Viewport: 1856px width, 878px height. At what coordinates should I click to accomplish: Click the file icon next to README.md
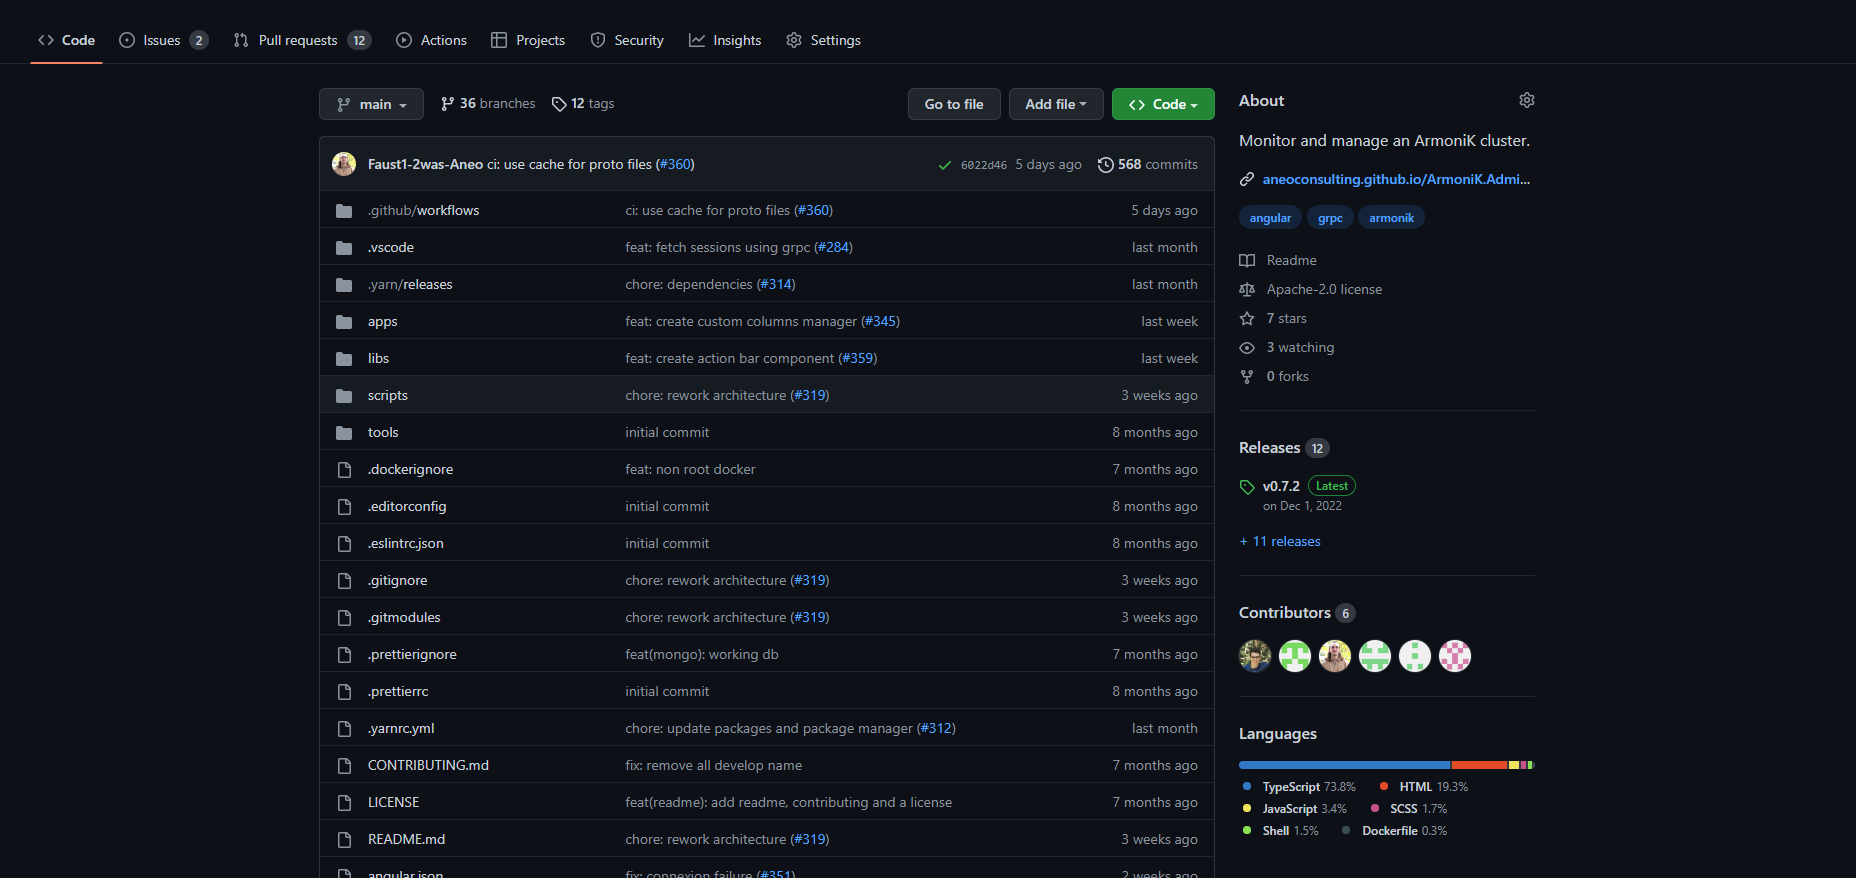coord(344,840)
